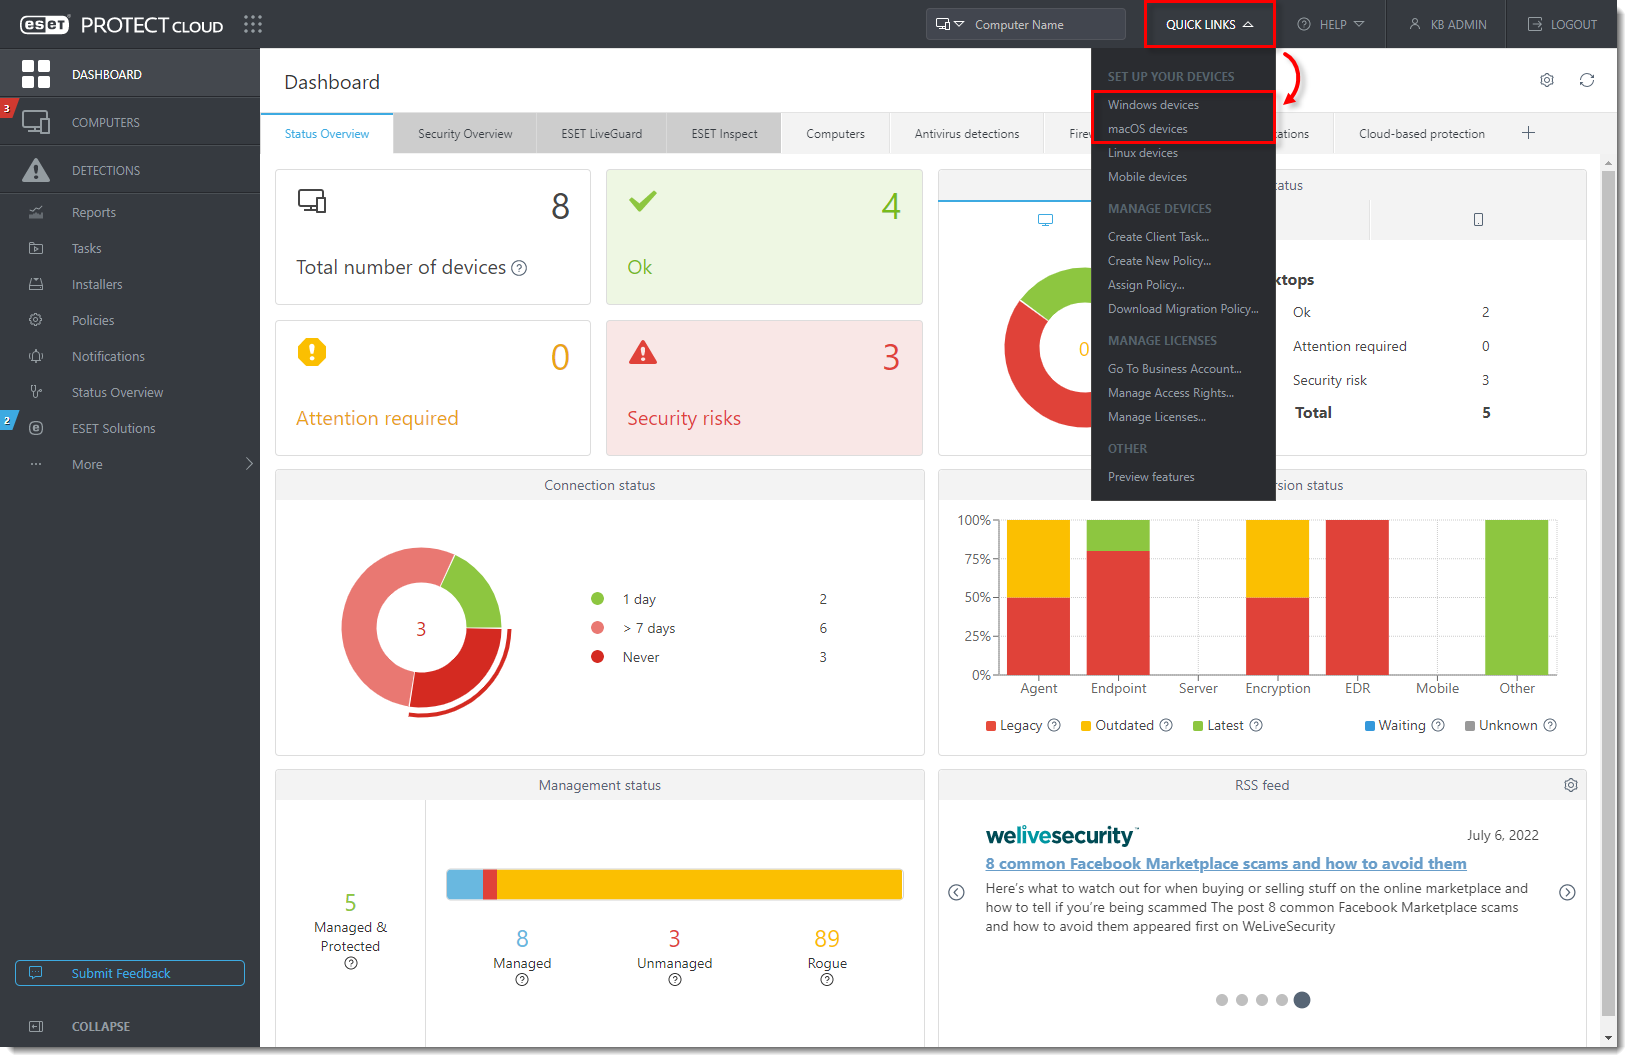Choose Go To Business Account menu item
The image size is (1632, 1062).
pyautogui.click(x=1174, y=369)
